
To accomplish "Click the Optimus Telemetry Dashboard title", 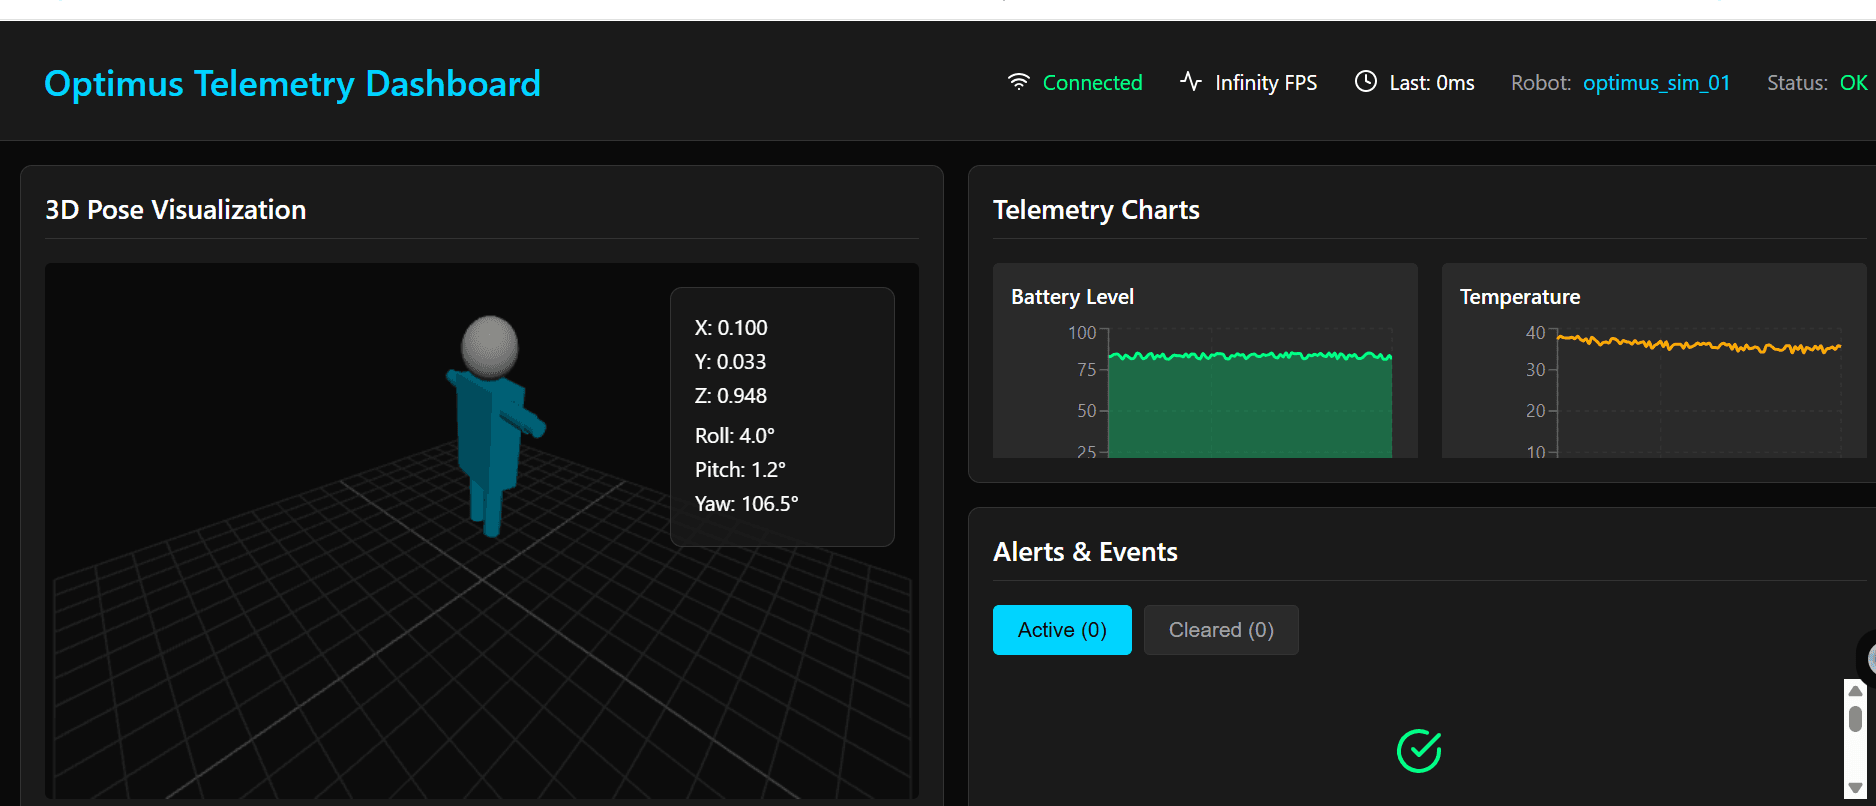I will 292,84.
